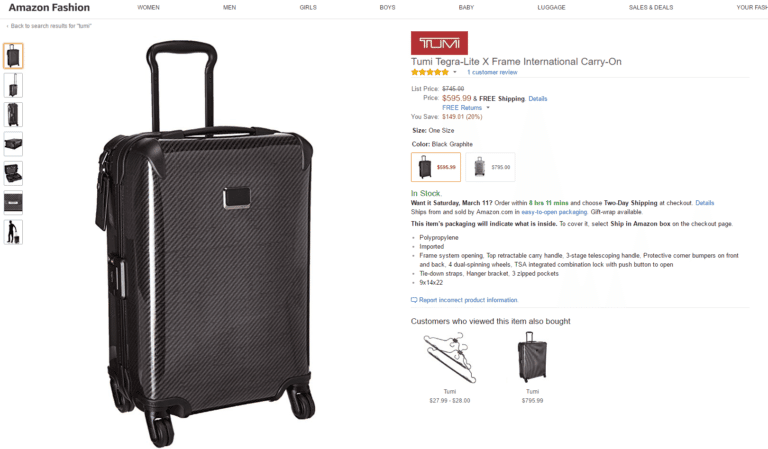Click the five-star rating icons

[x=430, y=72]
